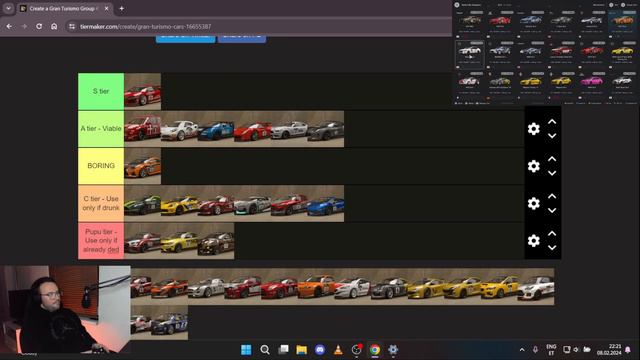The image size is (640, 360).
Task: Show hidden system tray icons
Action: (522, 350)
